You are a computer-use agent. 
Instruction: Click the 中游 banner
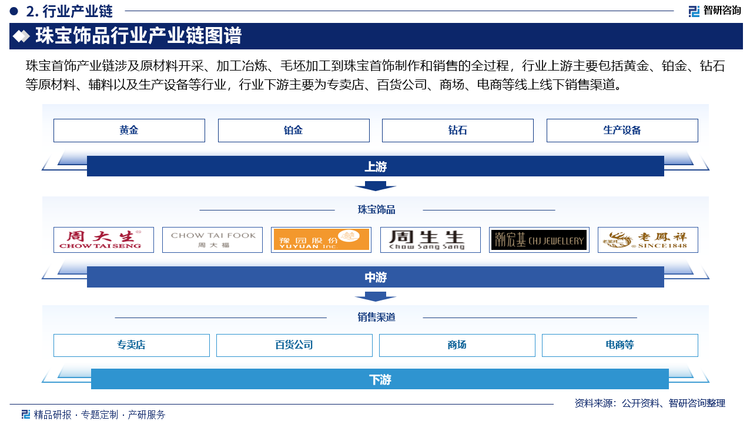[375, 277]
